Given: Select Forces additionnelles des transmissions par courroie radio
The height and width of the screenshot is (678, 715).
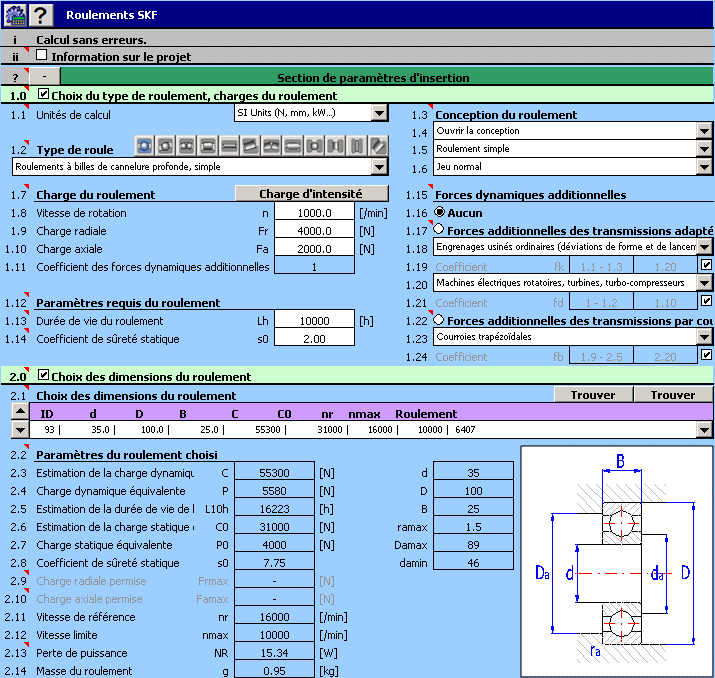Looking at the screenshot, I should tap(439, 319).
